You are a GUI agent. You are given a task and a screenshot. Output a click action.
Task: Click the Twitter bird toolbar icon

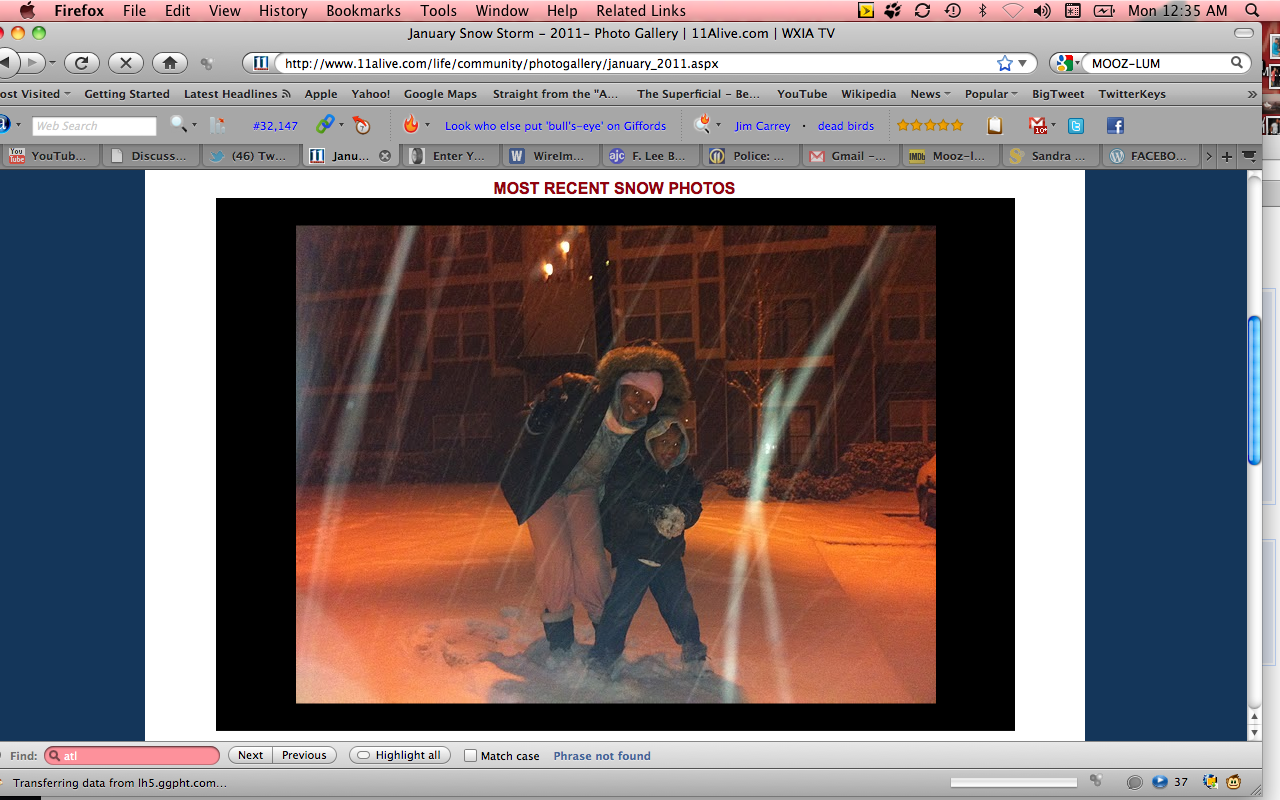tap(1076, 126)
